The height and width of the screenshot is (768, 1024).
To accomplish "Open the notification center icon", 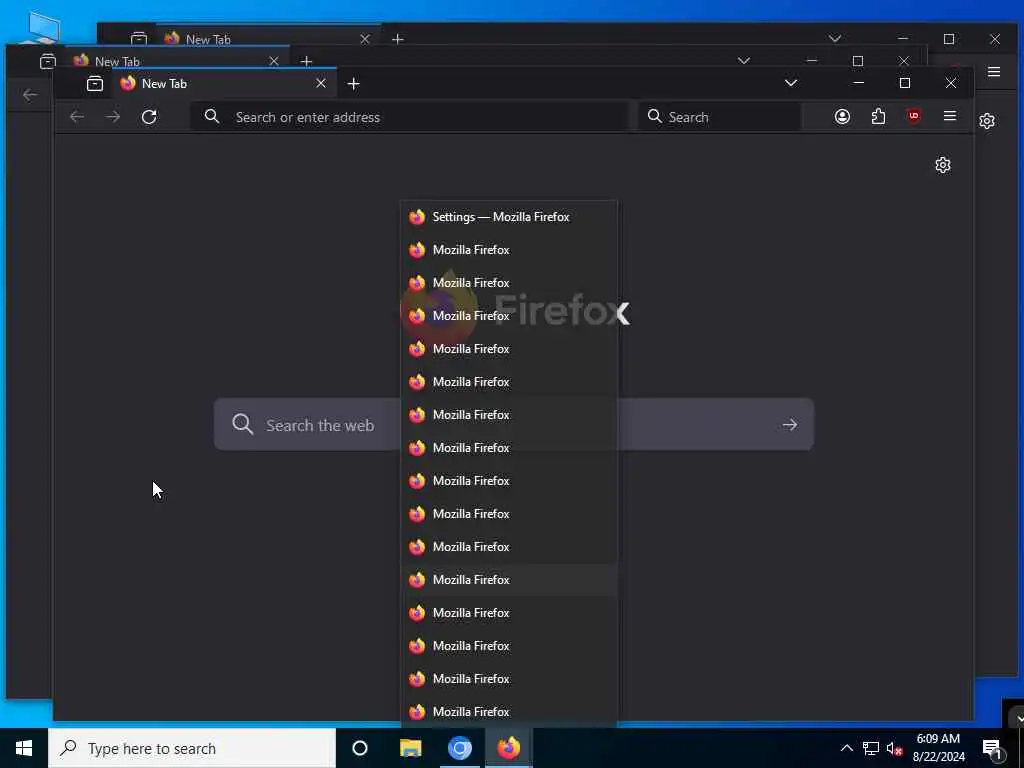I will point(992,749).
